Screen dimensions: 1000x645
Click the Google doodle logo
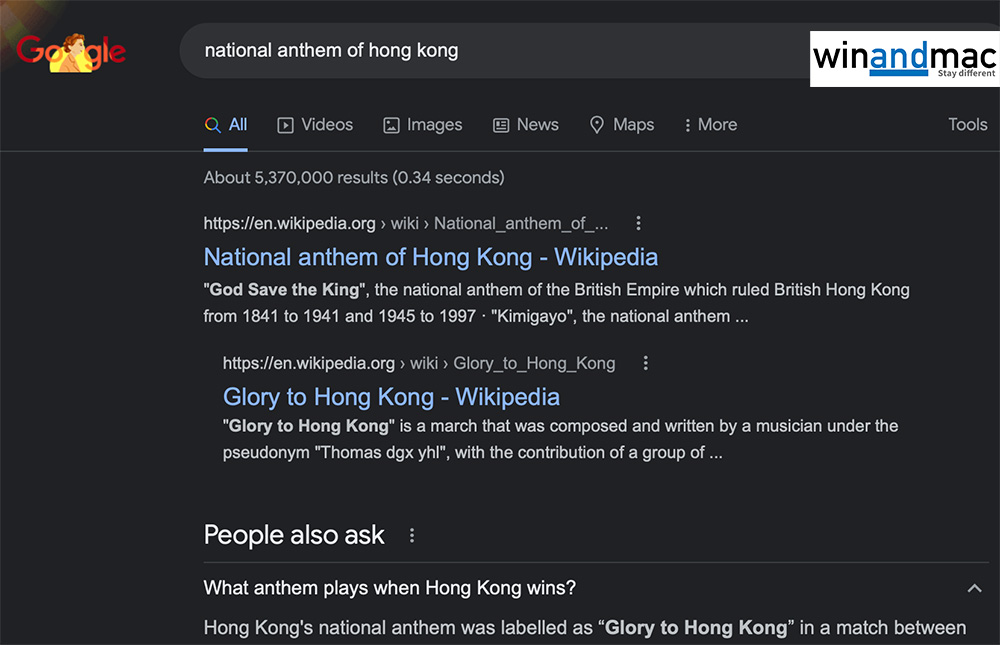(x=71, y=51)
